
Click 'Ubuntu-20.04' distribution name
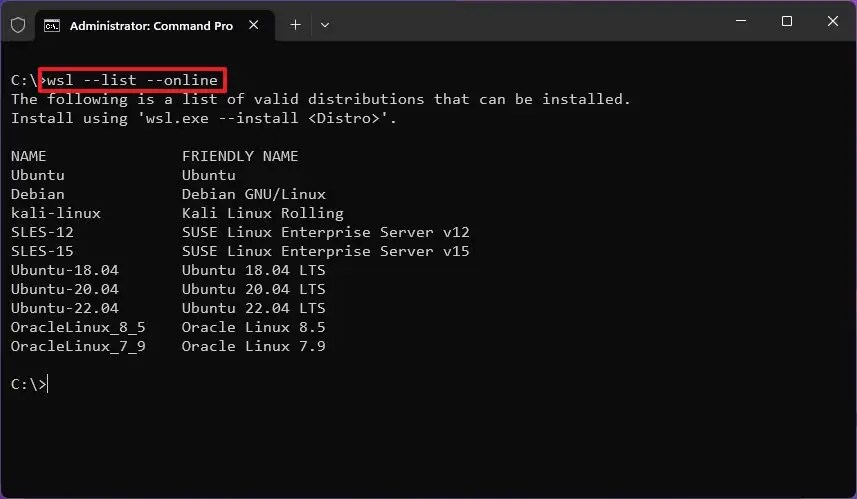tap(64, 289)
